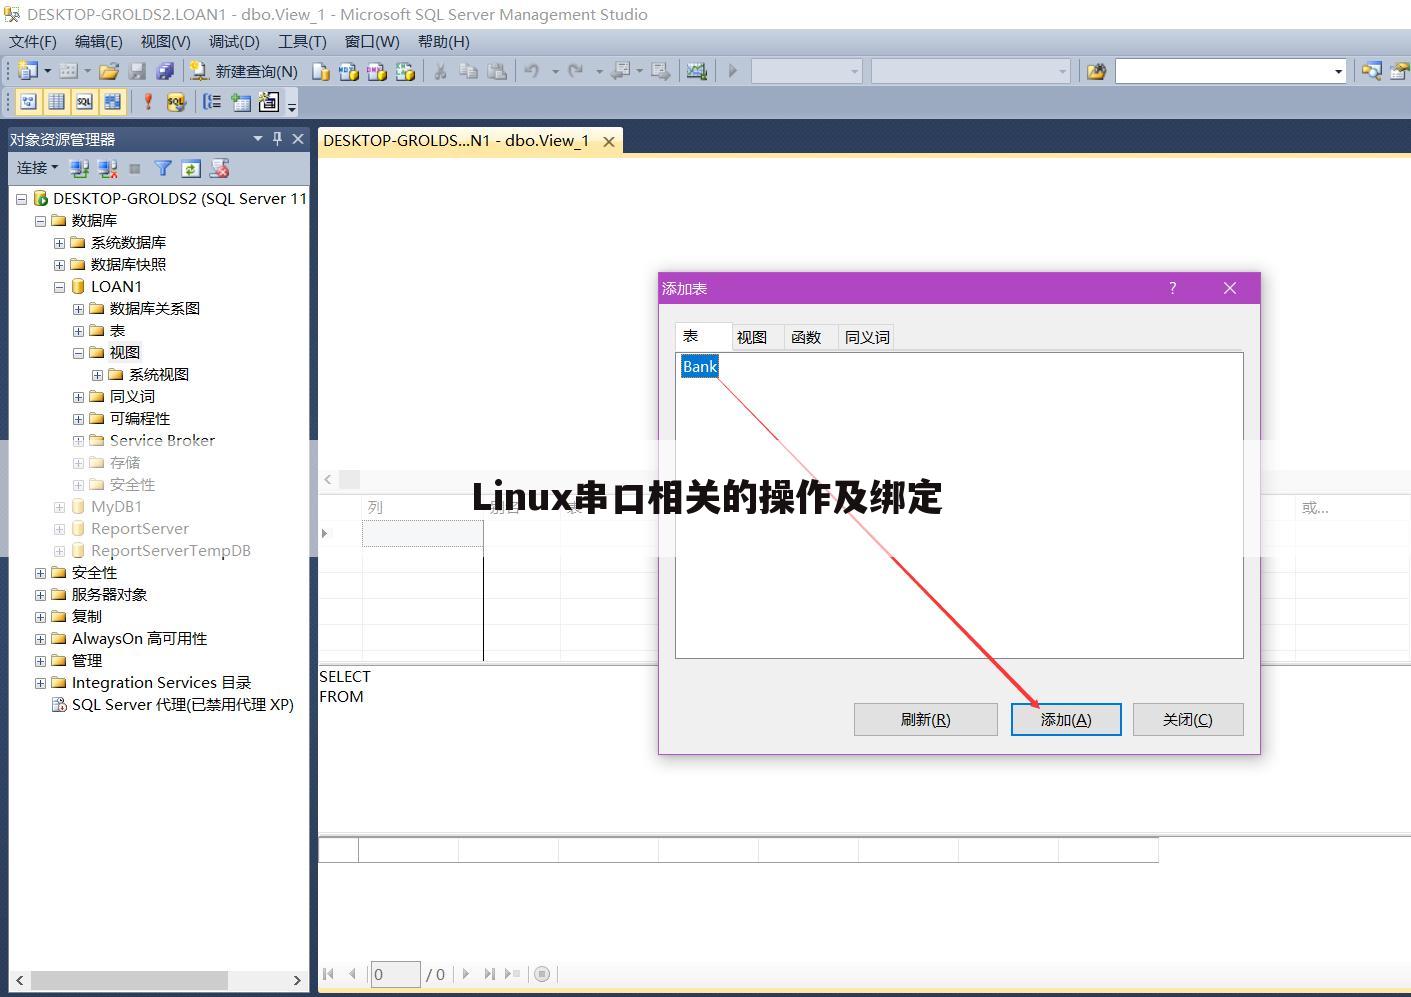Select SQL Server 代理 tree item
This screenshot has height=997, width=1411.
(x=182, y=704)
